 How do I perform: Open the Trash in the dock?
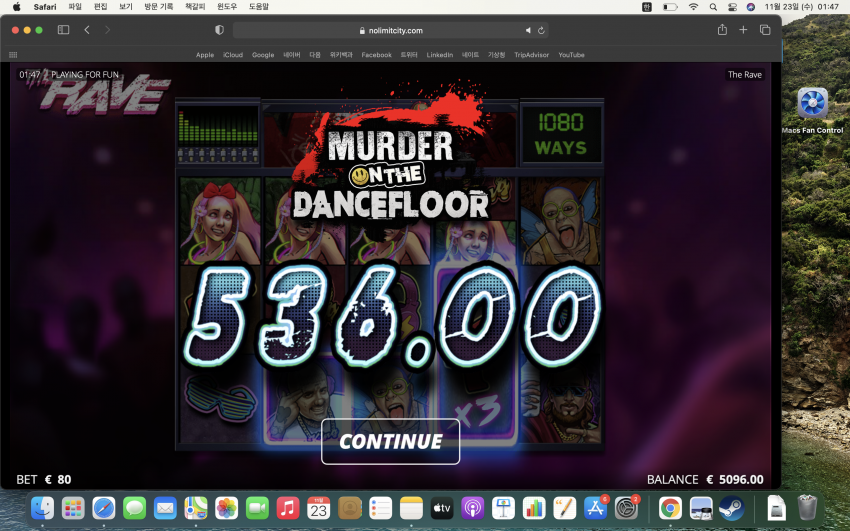807,508
